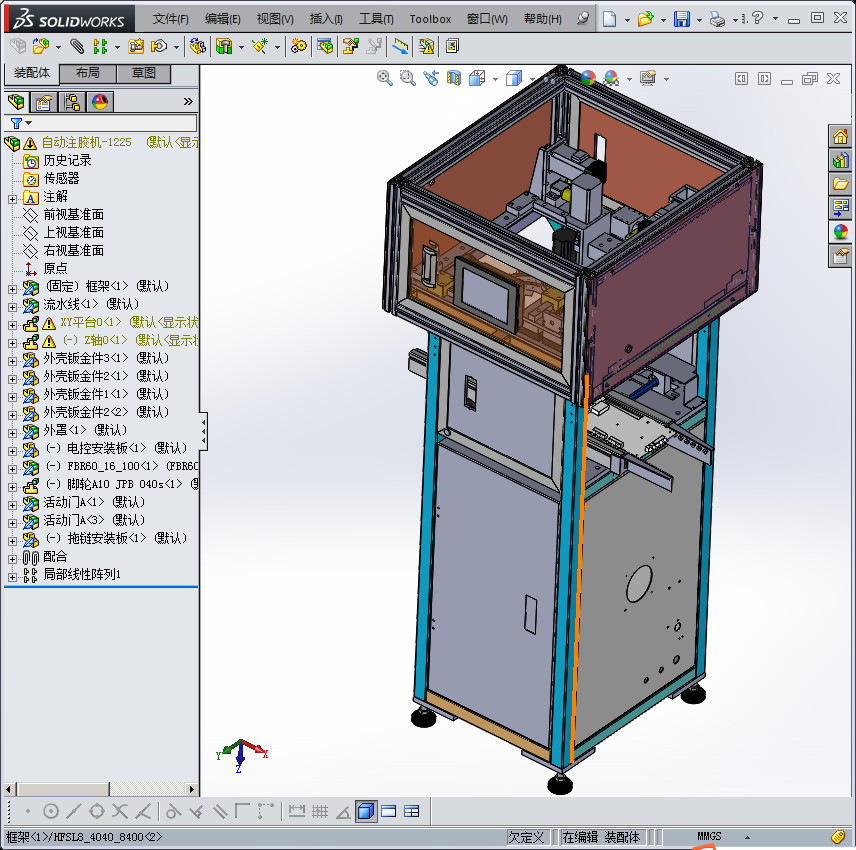Expand the 流水线<1> component node
This screenshot has width=856, height=850.
[12, 307]
